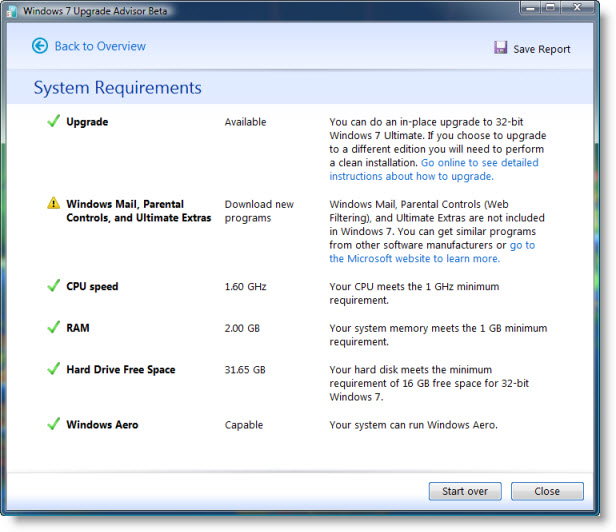The height and width of the screenshot is (532, 616).
Task: Click the 1.60 GHz value
Action: click(246, 287)
